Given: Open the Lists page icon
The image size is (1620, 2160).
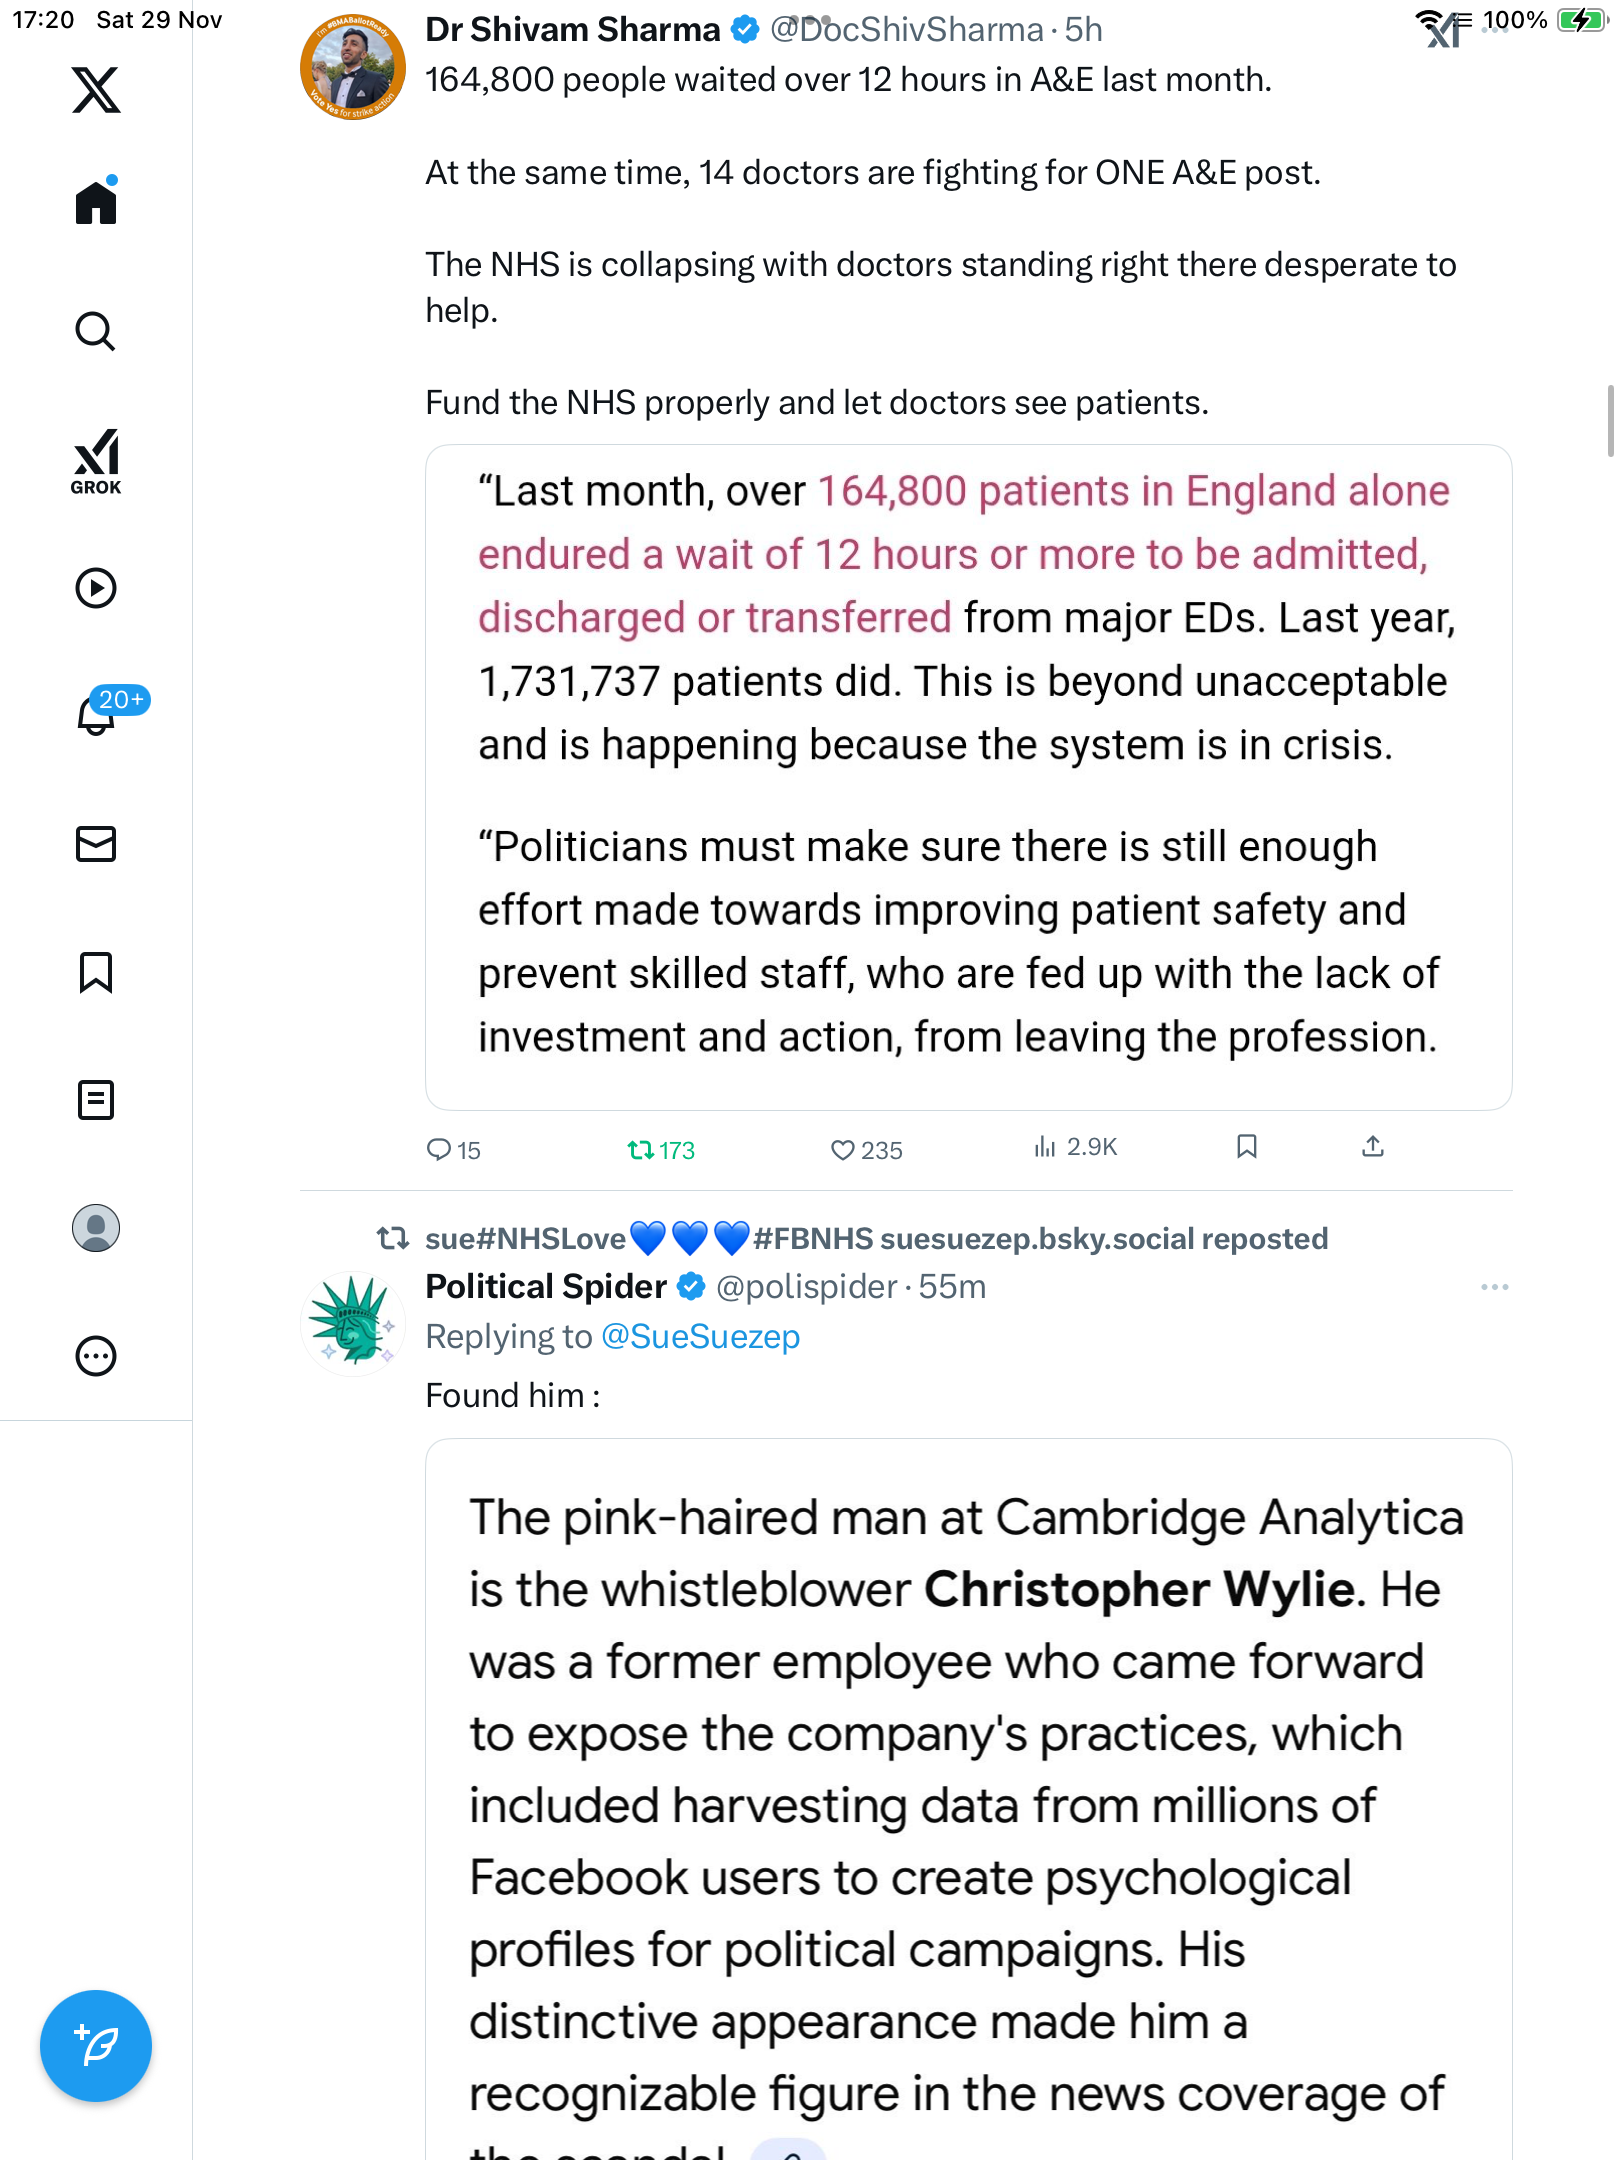Looking at the screenshot, I should point(96,1100).
